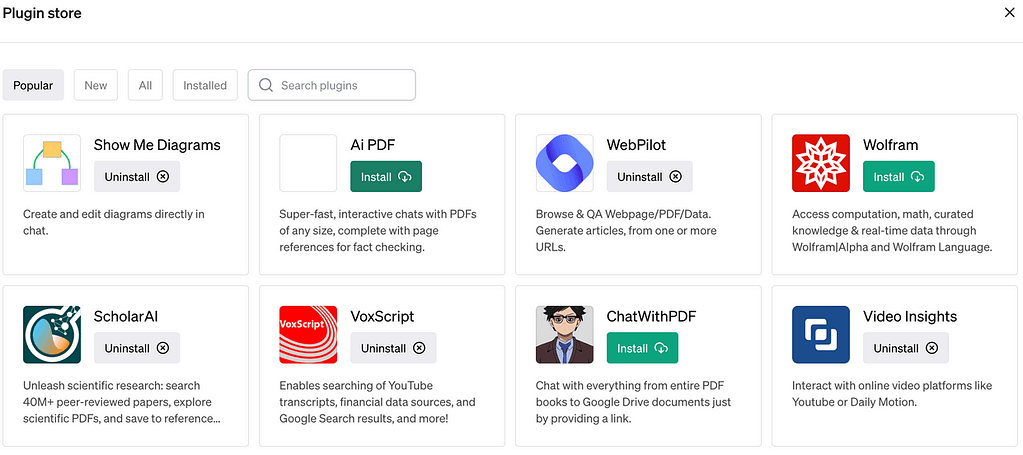Click the Ai PDF blank logo box
Viewport: 1023px width, 455px height.
pyautogui.click(x=308, y=163)
